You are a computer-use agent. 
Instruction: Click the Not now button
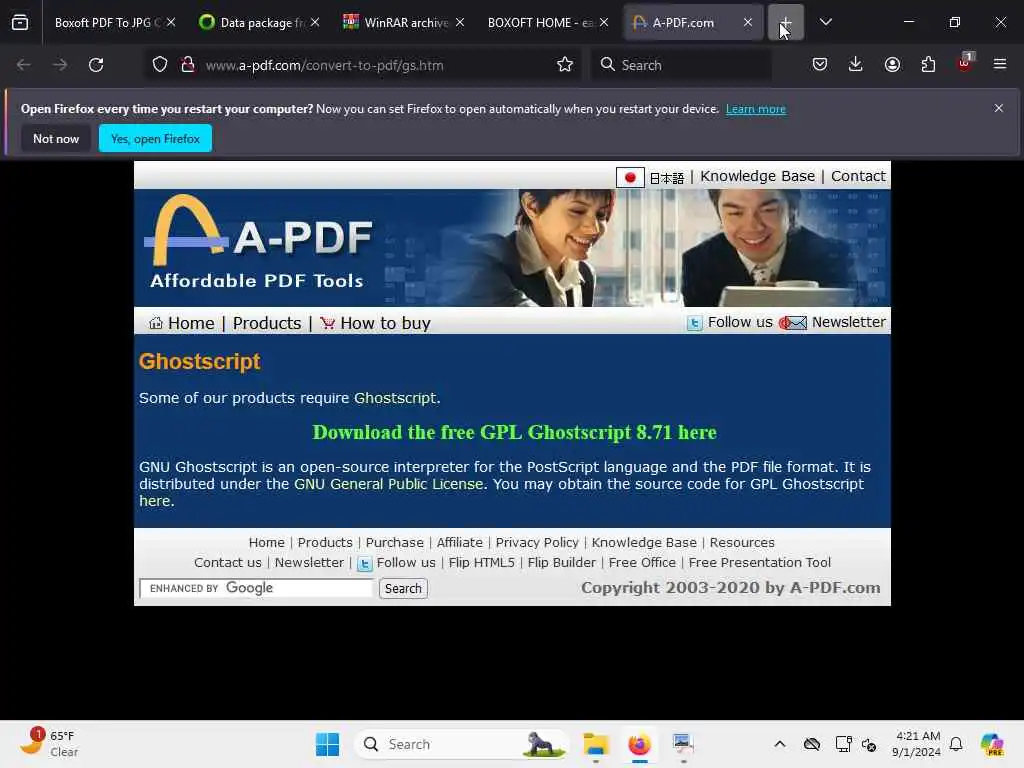[x=56, y=138]
